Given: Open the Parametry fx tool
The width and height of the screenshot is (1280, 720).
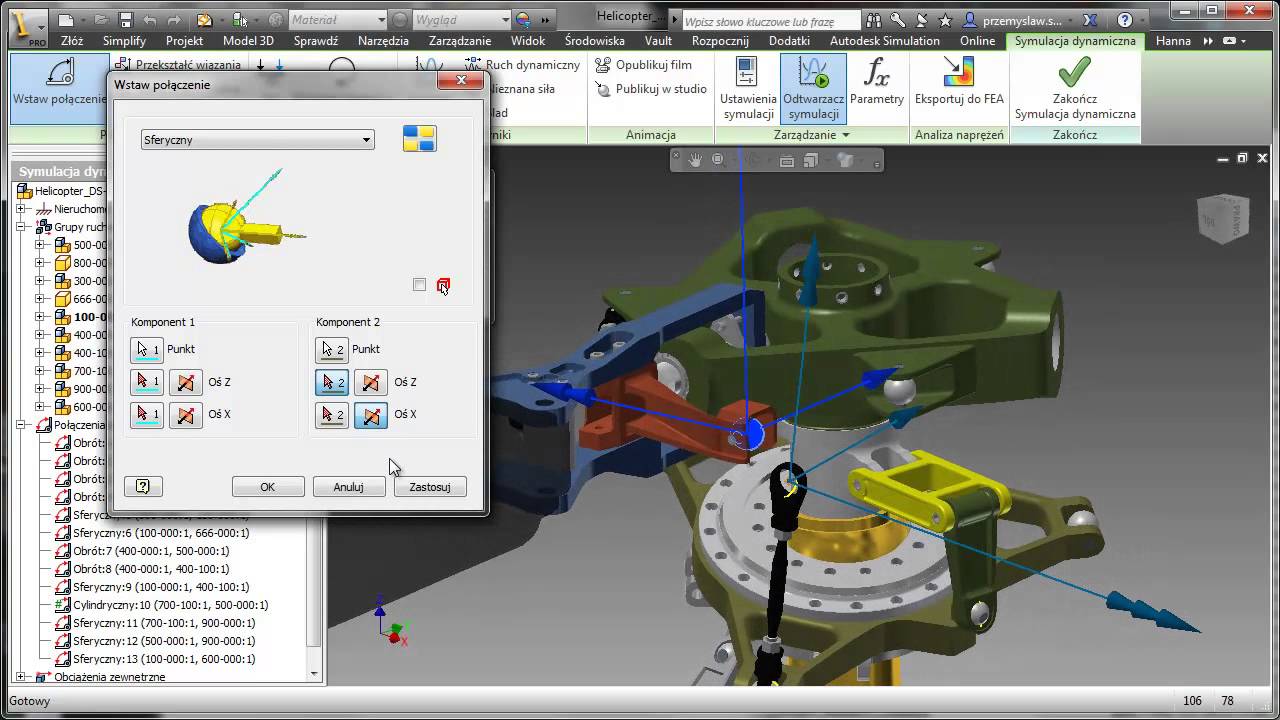Looking at the screenshot, I should point(877,82).
